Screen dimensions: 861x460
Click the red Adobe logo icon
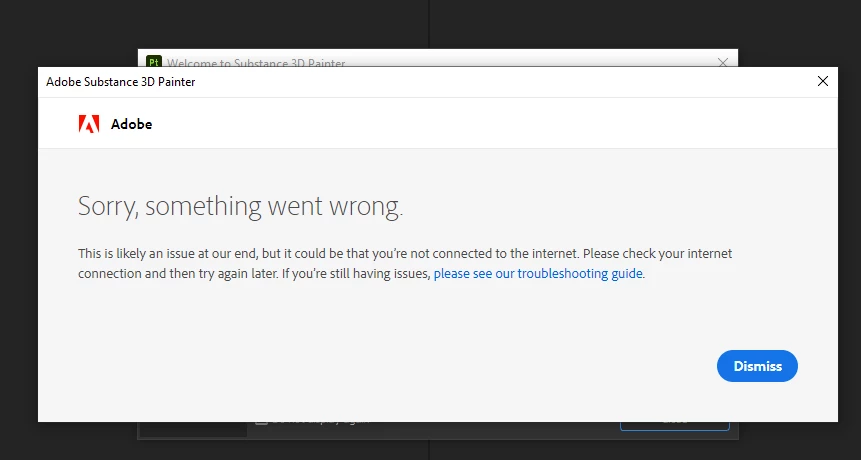tap(89, 124)
